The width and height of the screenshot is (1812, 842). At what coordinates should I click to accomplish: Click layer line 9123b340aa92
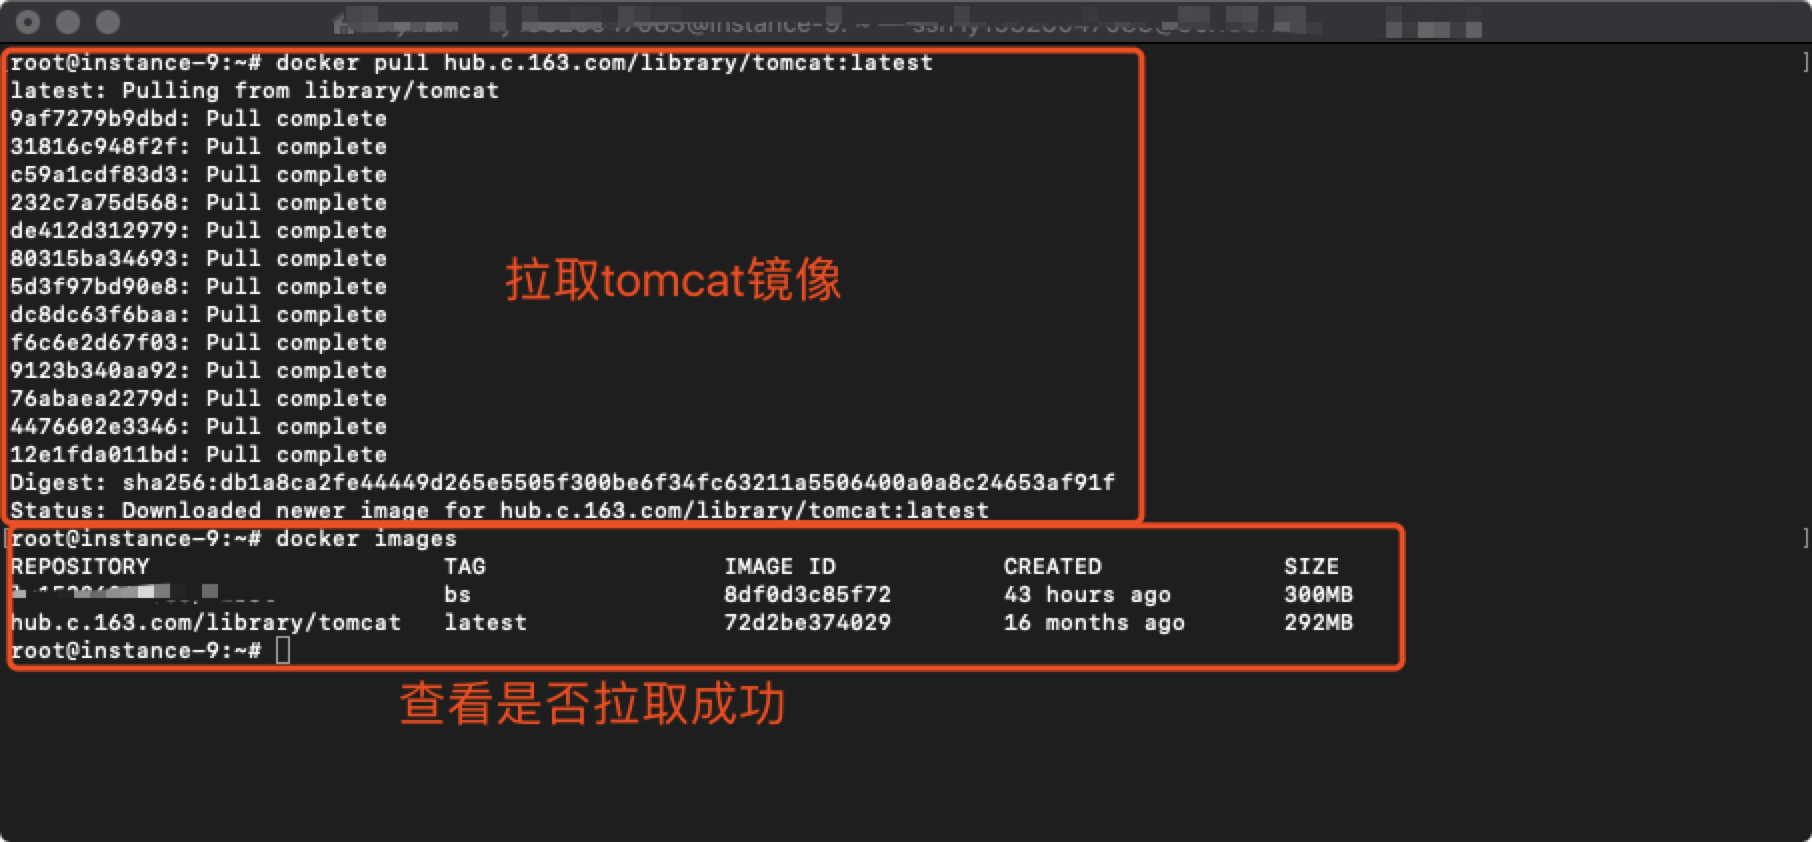(x=198, y=371)
